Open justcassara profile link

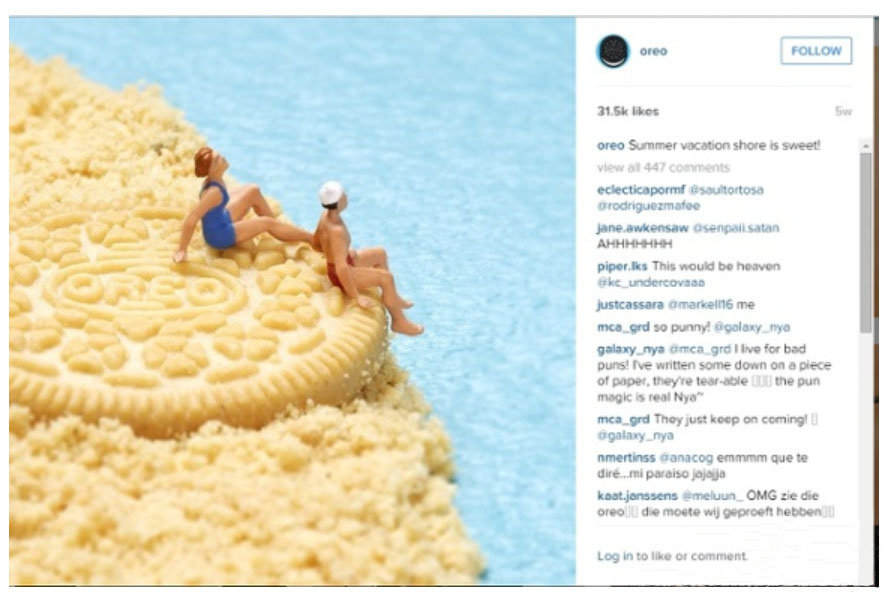pos(630,305)
